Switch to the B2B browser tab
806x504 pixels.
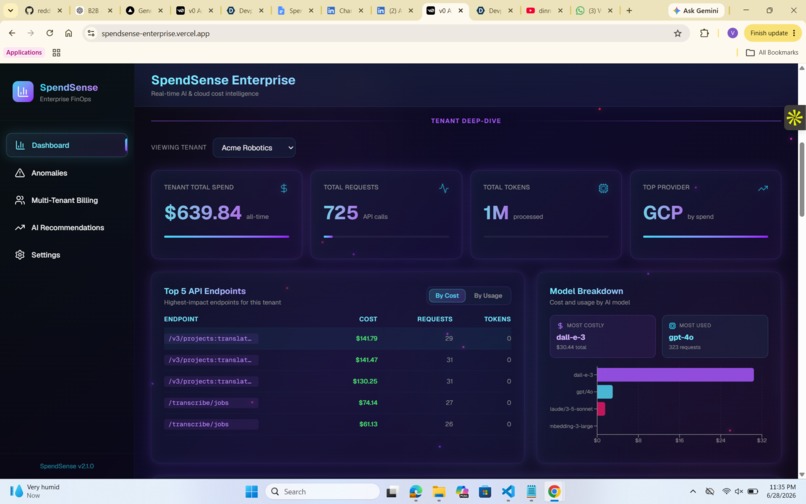pyautogui.click(x=93, y=10)
